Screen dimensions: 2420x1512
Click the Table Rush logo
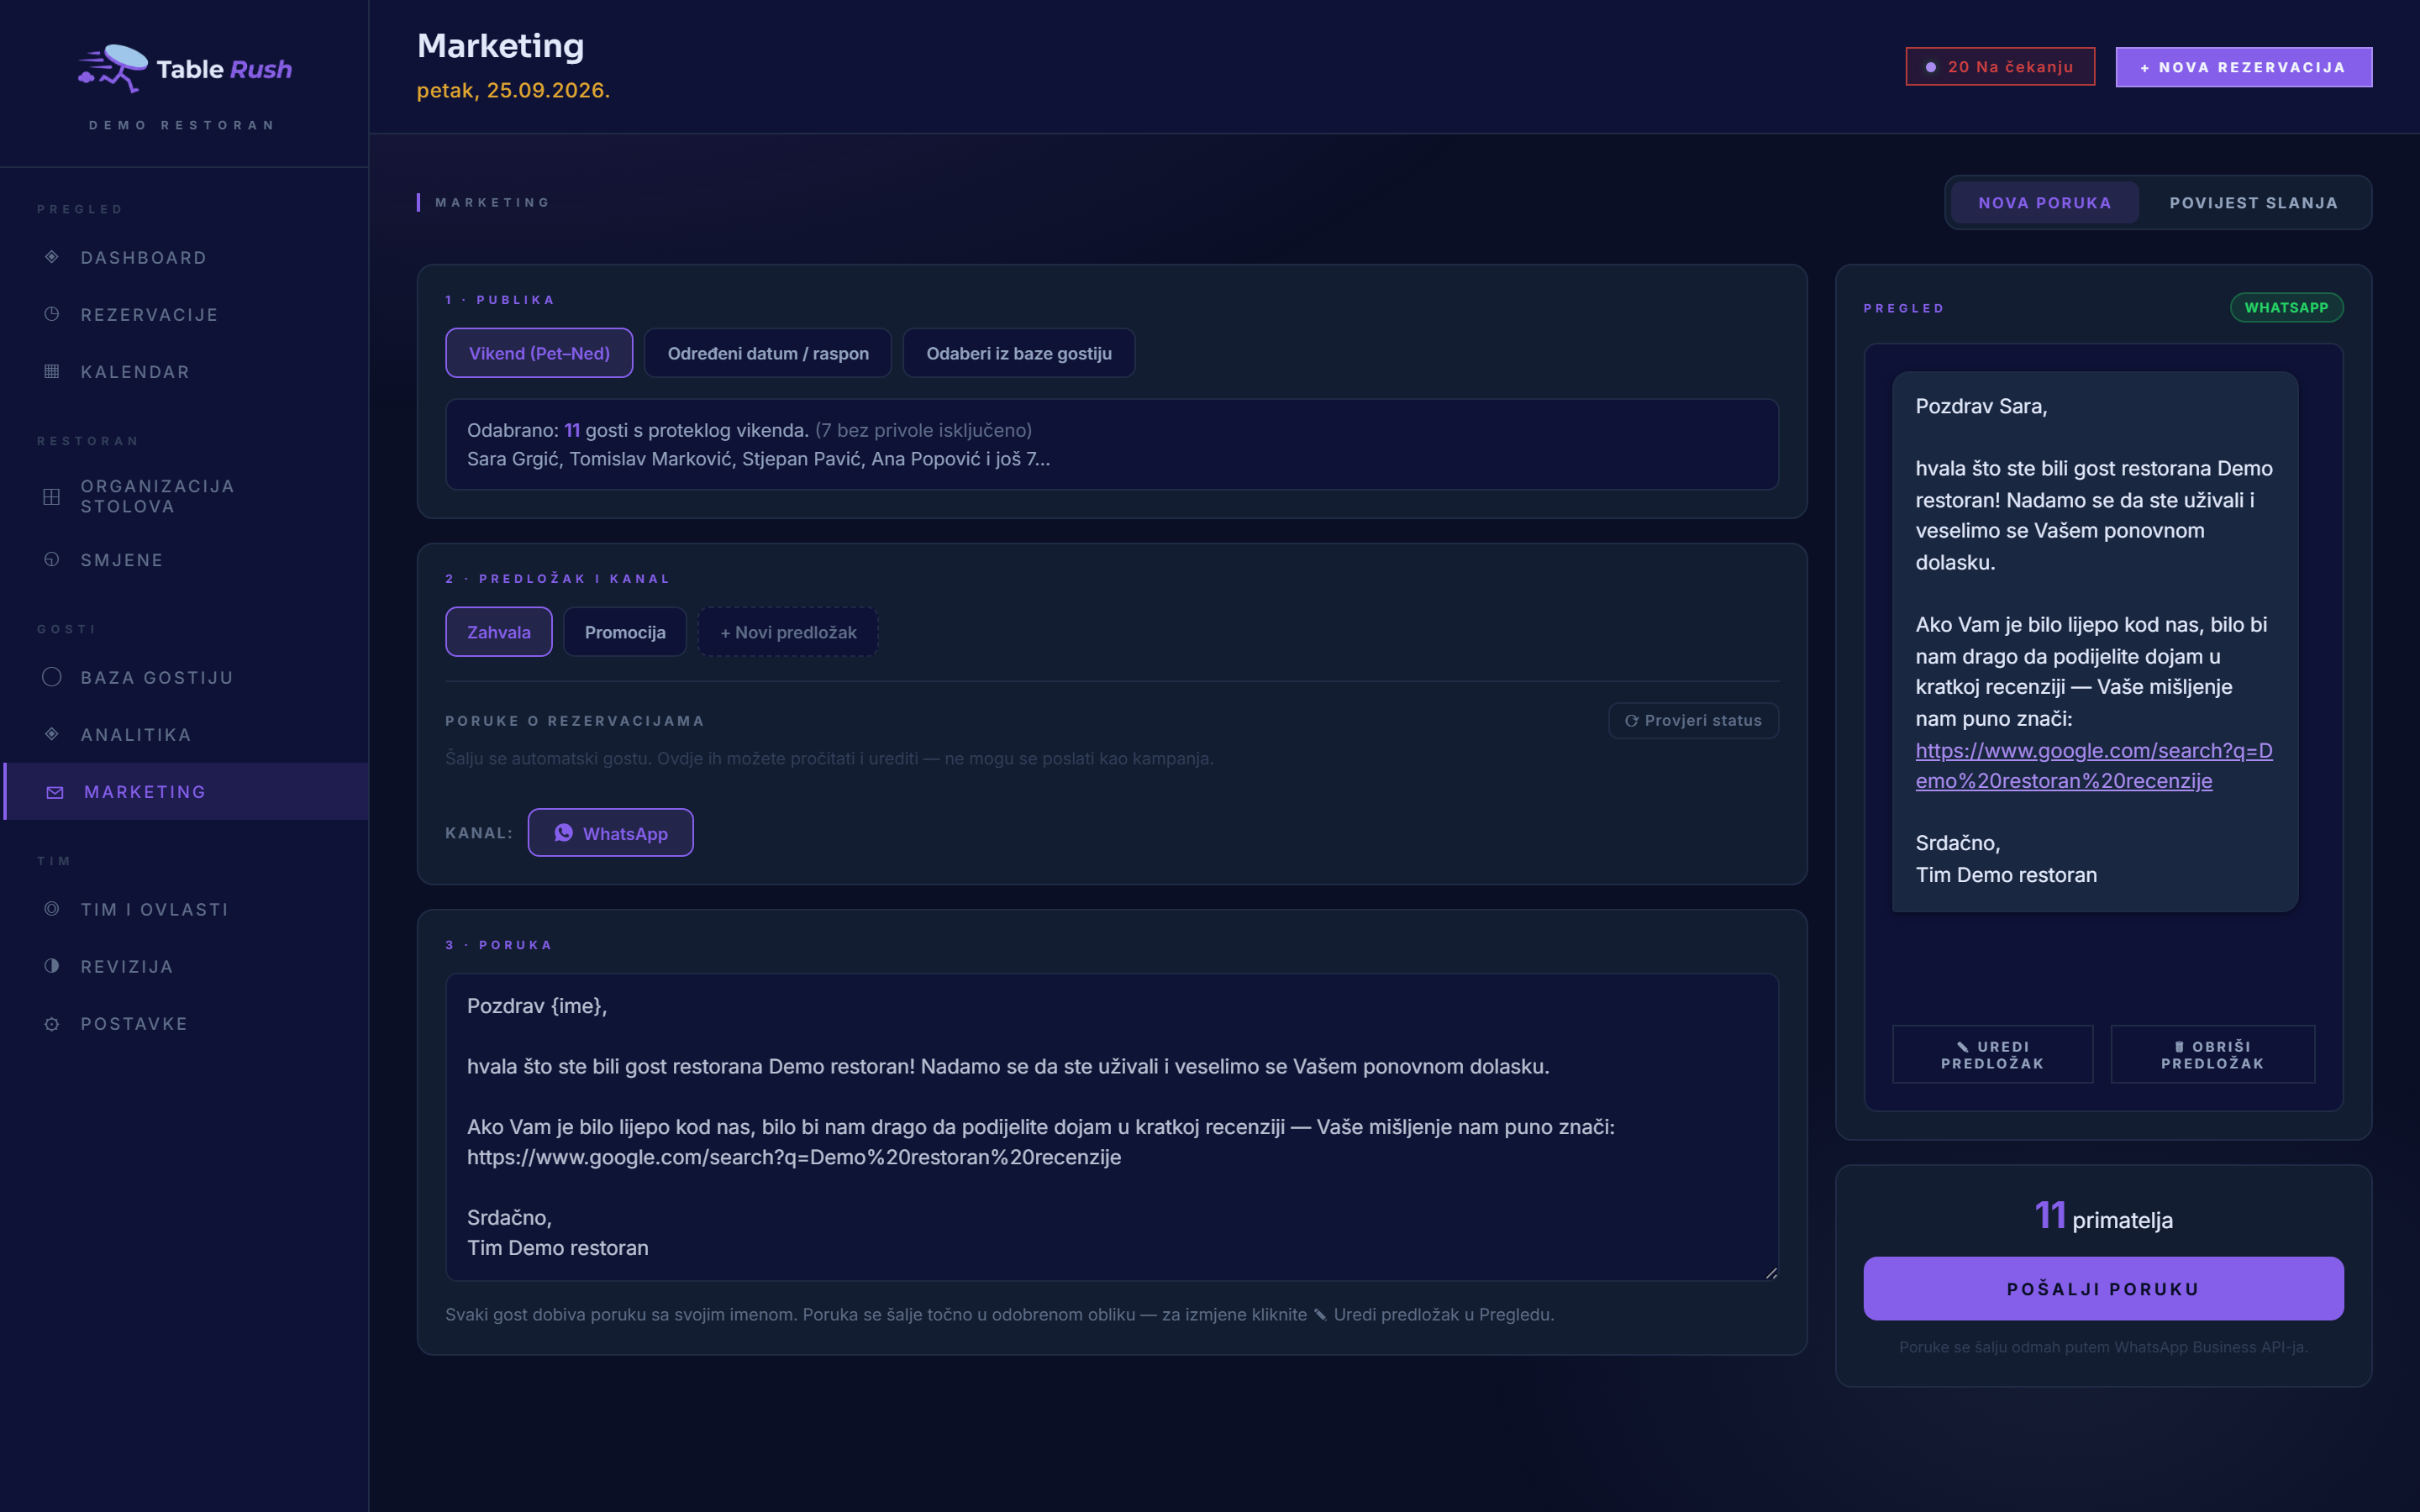point(185,69)
